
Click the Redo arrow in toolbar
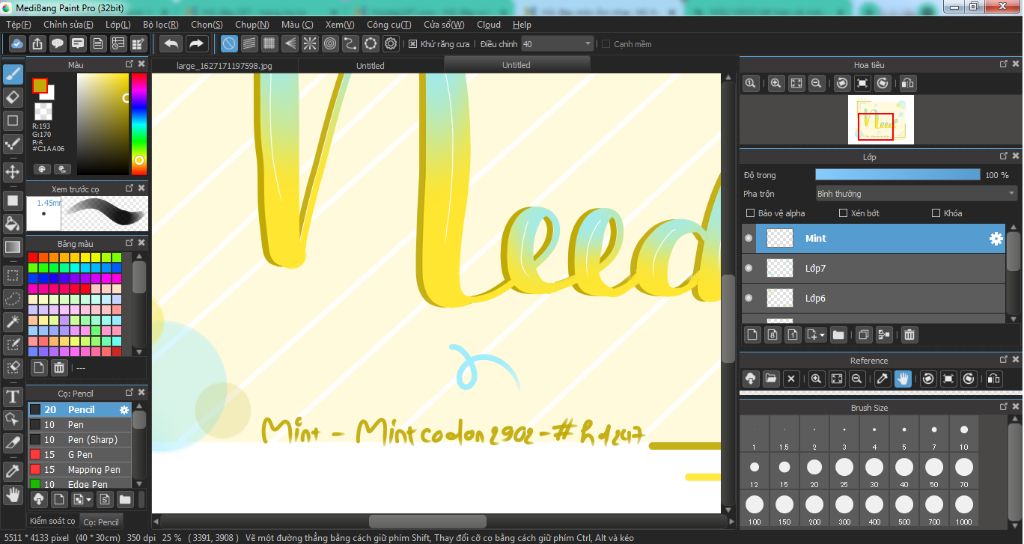point(196,44)
